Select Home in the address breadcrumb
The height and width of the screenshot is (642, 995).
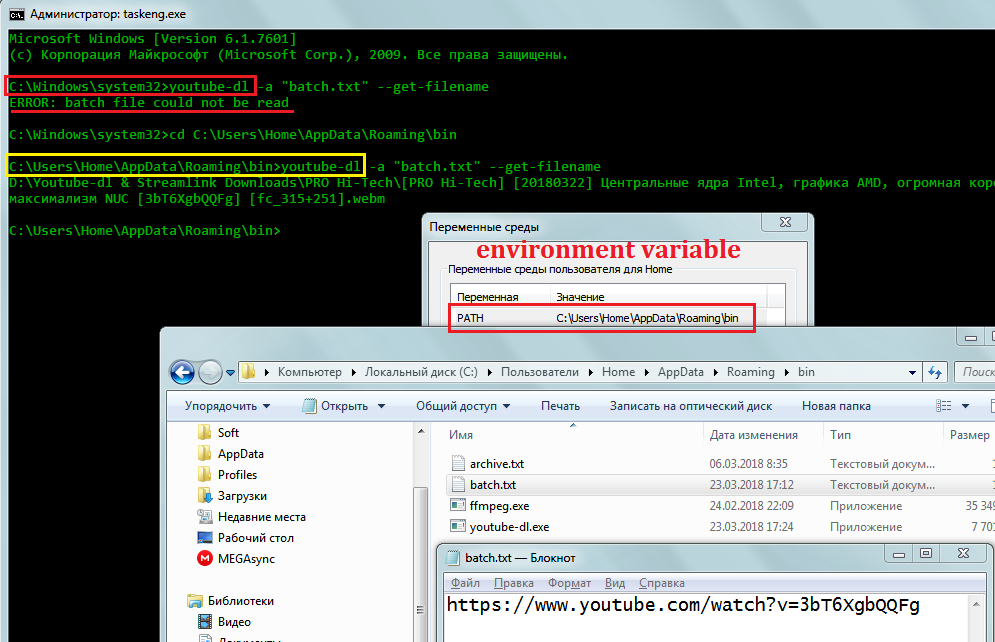[618, 372]
